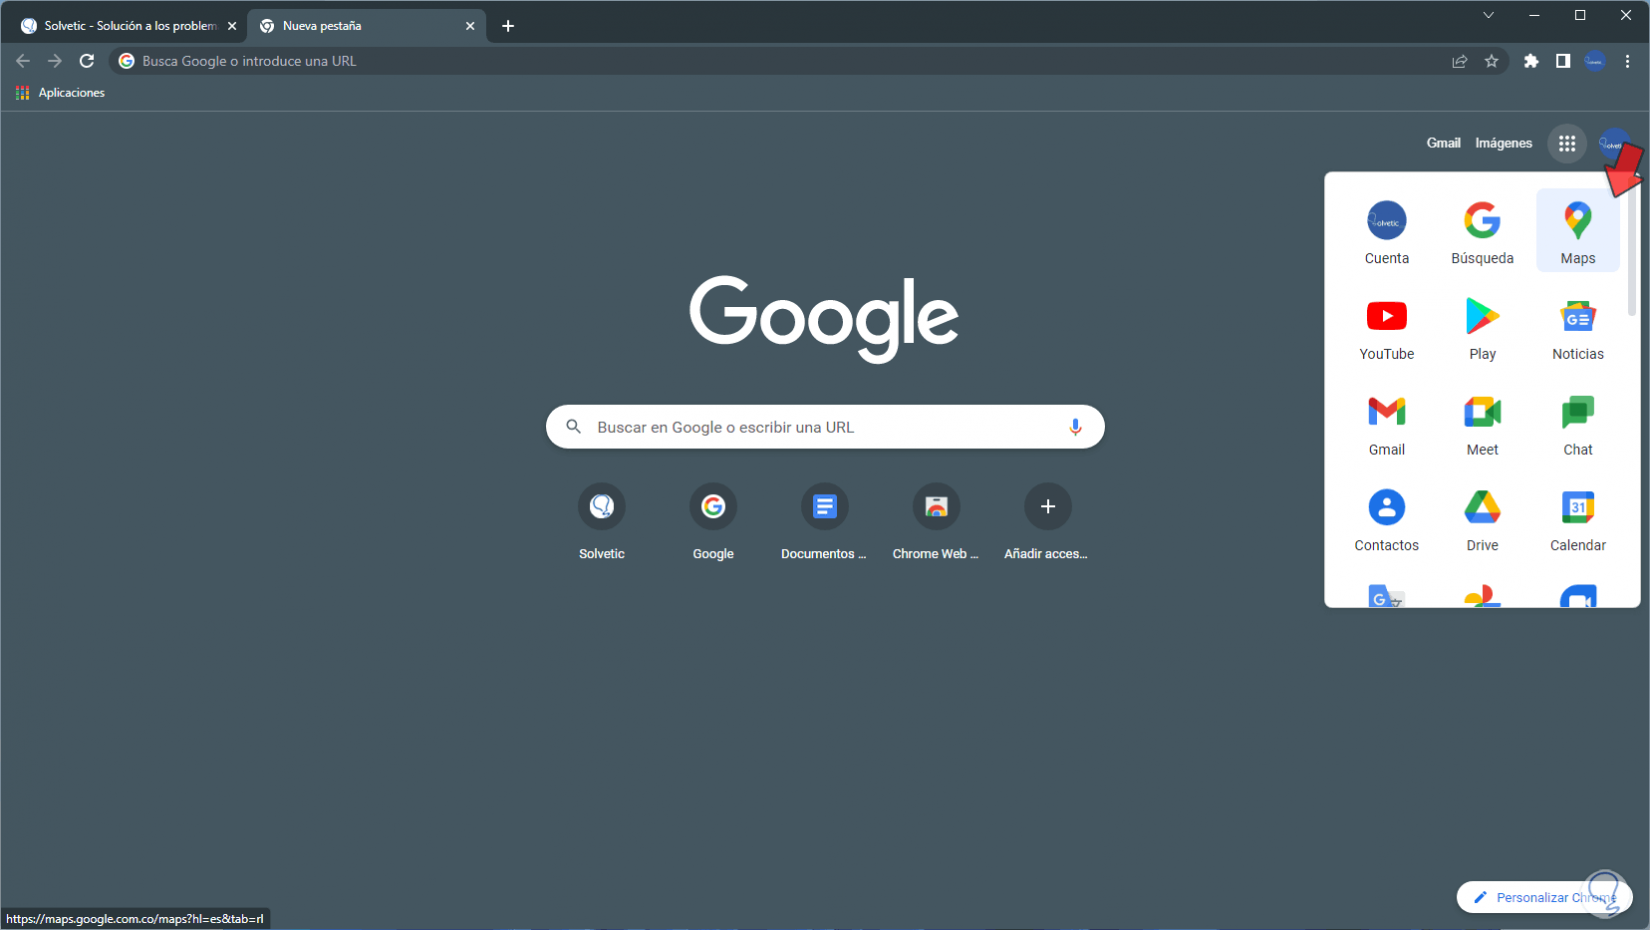Reload the current page
1650x930 pixels.
87,61
